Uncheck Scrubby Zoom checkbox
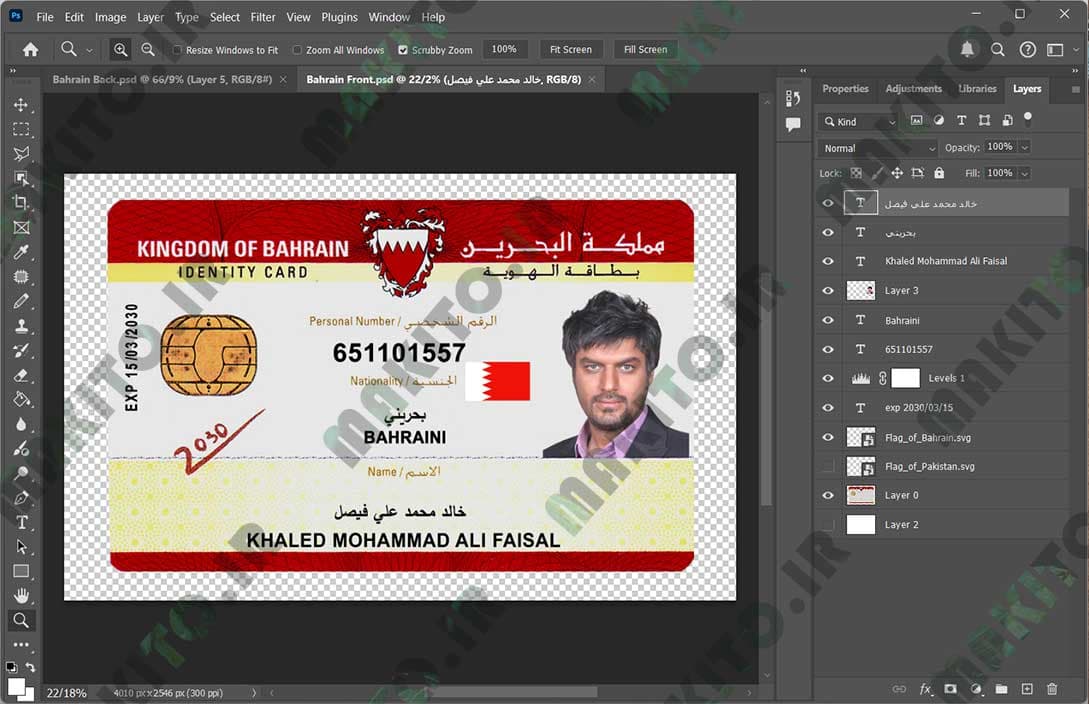 (403, 50)
